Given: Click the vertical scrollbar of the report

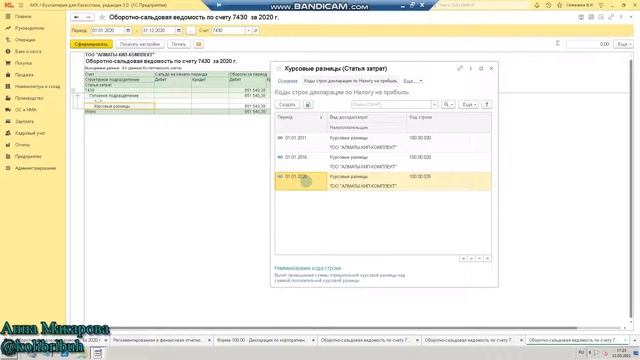Looking at the screenshot, I should [630, 188].
